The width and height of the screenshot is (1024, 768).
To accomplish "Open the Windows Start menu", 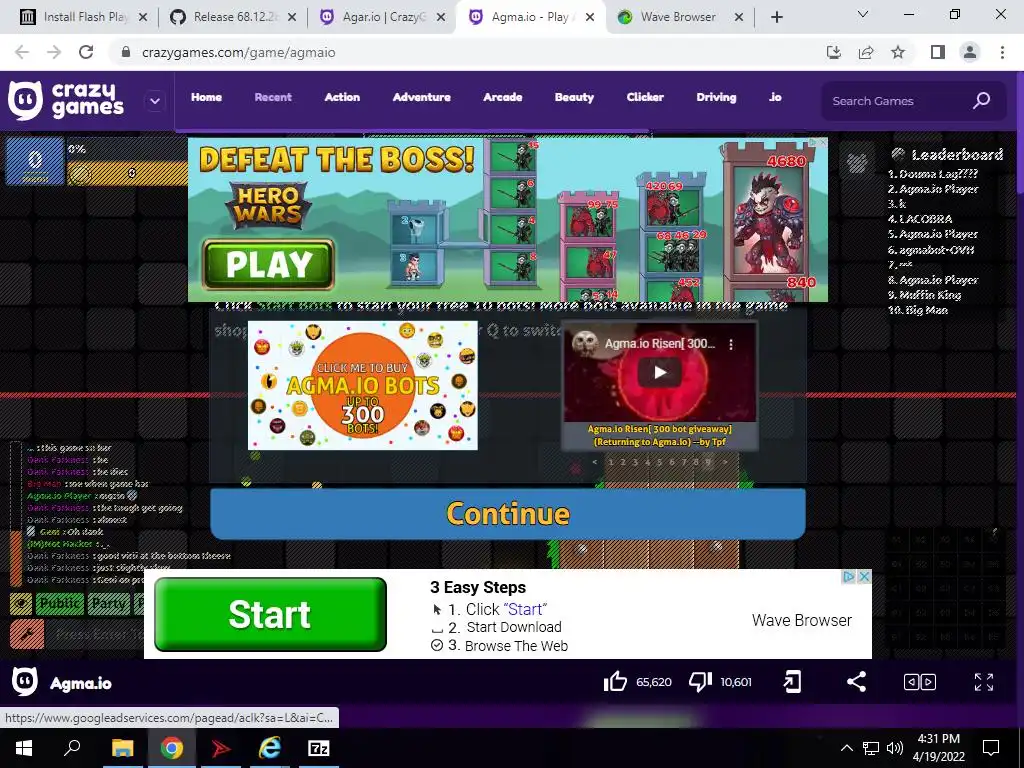I will tap(24, 748).
